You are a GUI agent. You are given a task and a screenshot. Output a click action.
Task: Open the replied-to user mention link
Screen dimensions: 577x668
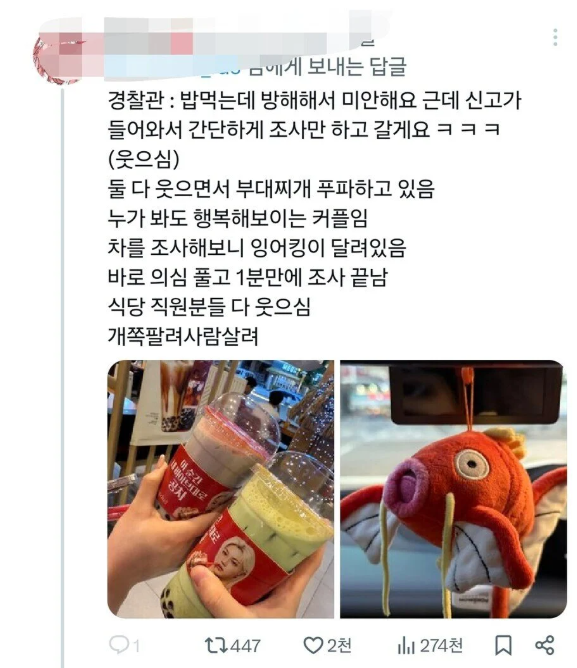(x=175, y=67)
